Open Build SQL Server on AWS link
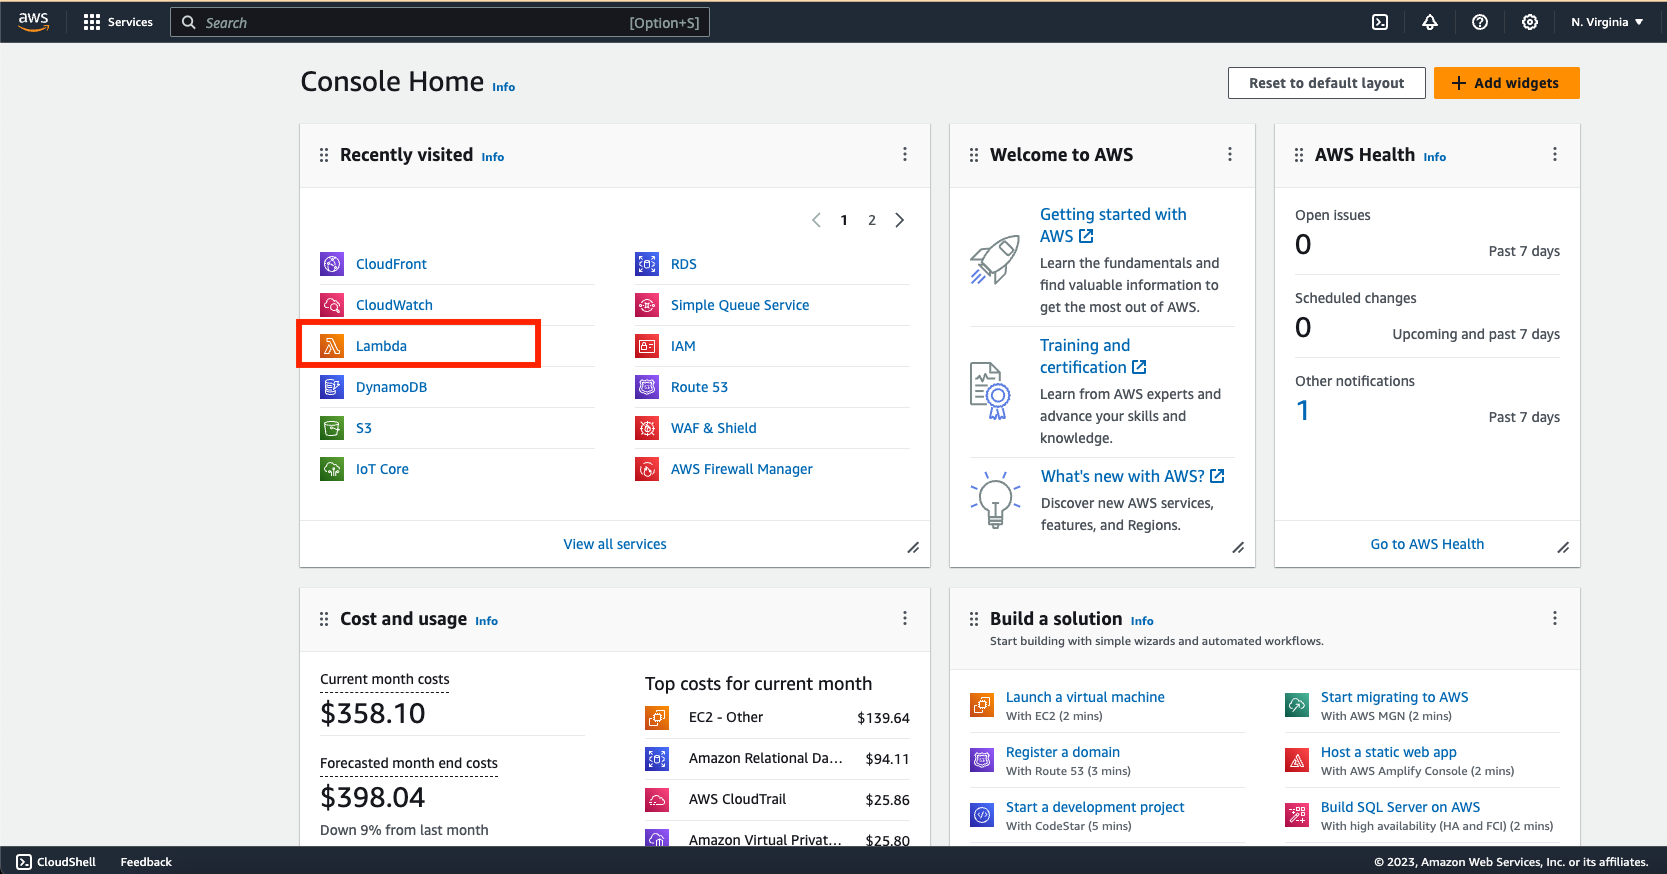 [1401, 807]
